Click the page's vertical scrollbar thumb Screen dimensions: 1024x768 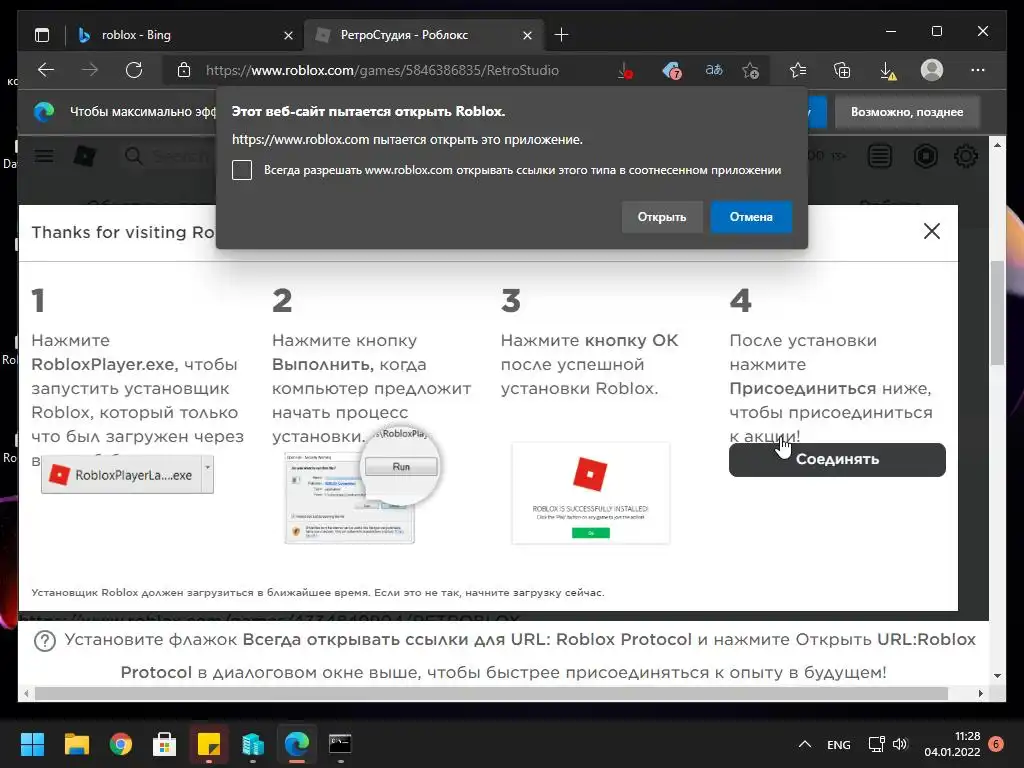(x=997, y=313)
